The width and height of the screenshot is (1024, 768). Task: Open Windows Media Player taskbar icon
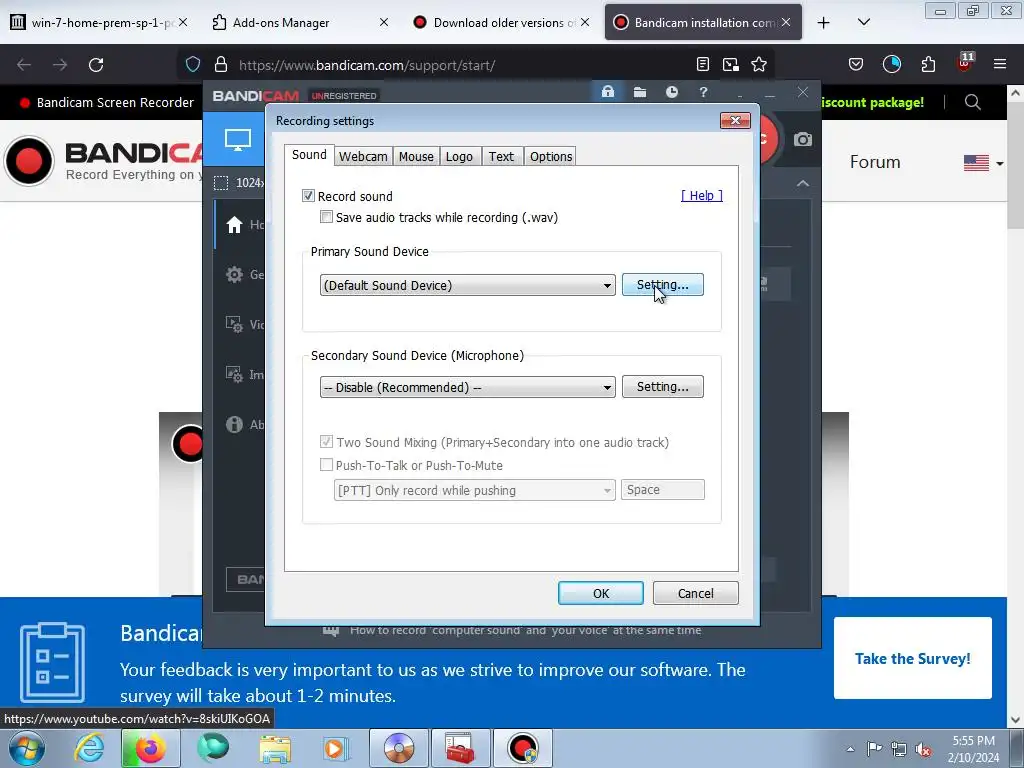point(336,748)
